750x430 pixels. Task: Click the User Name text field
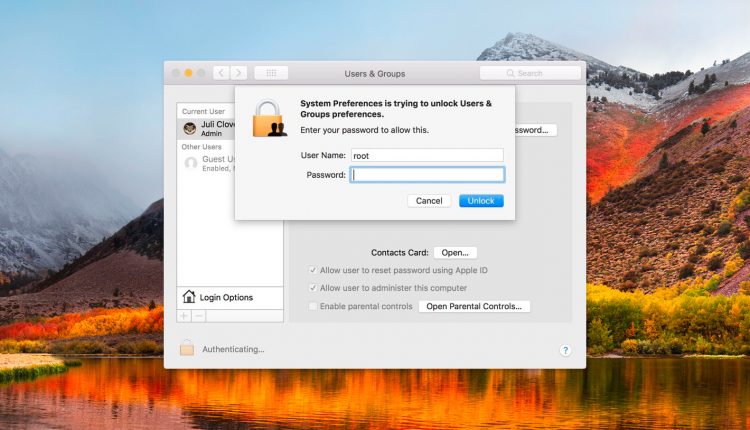click(x=426, y=155)
